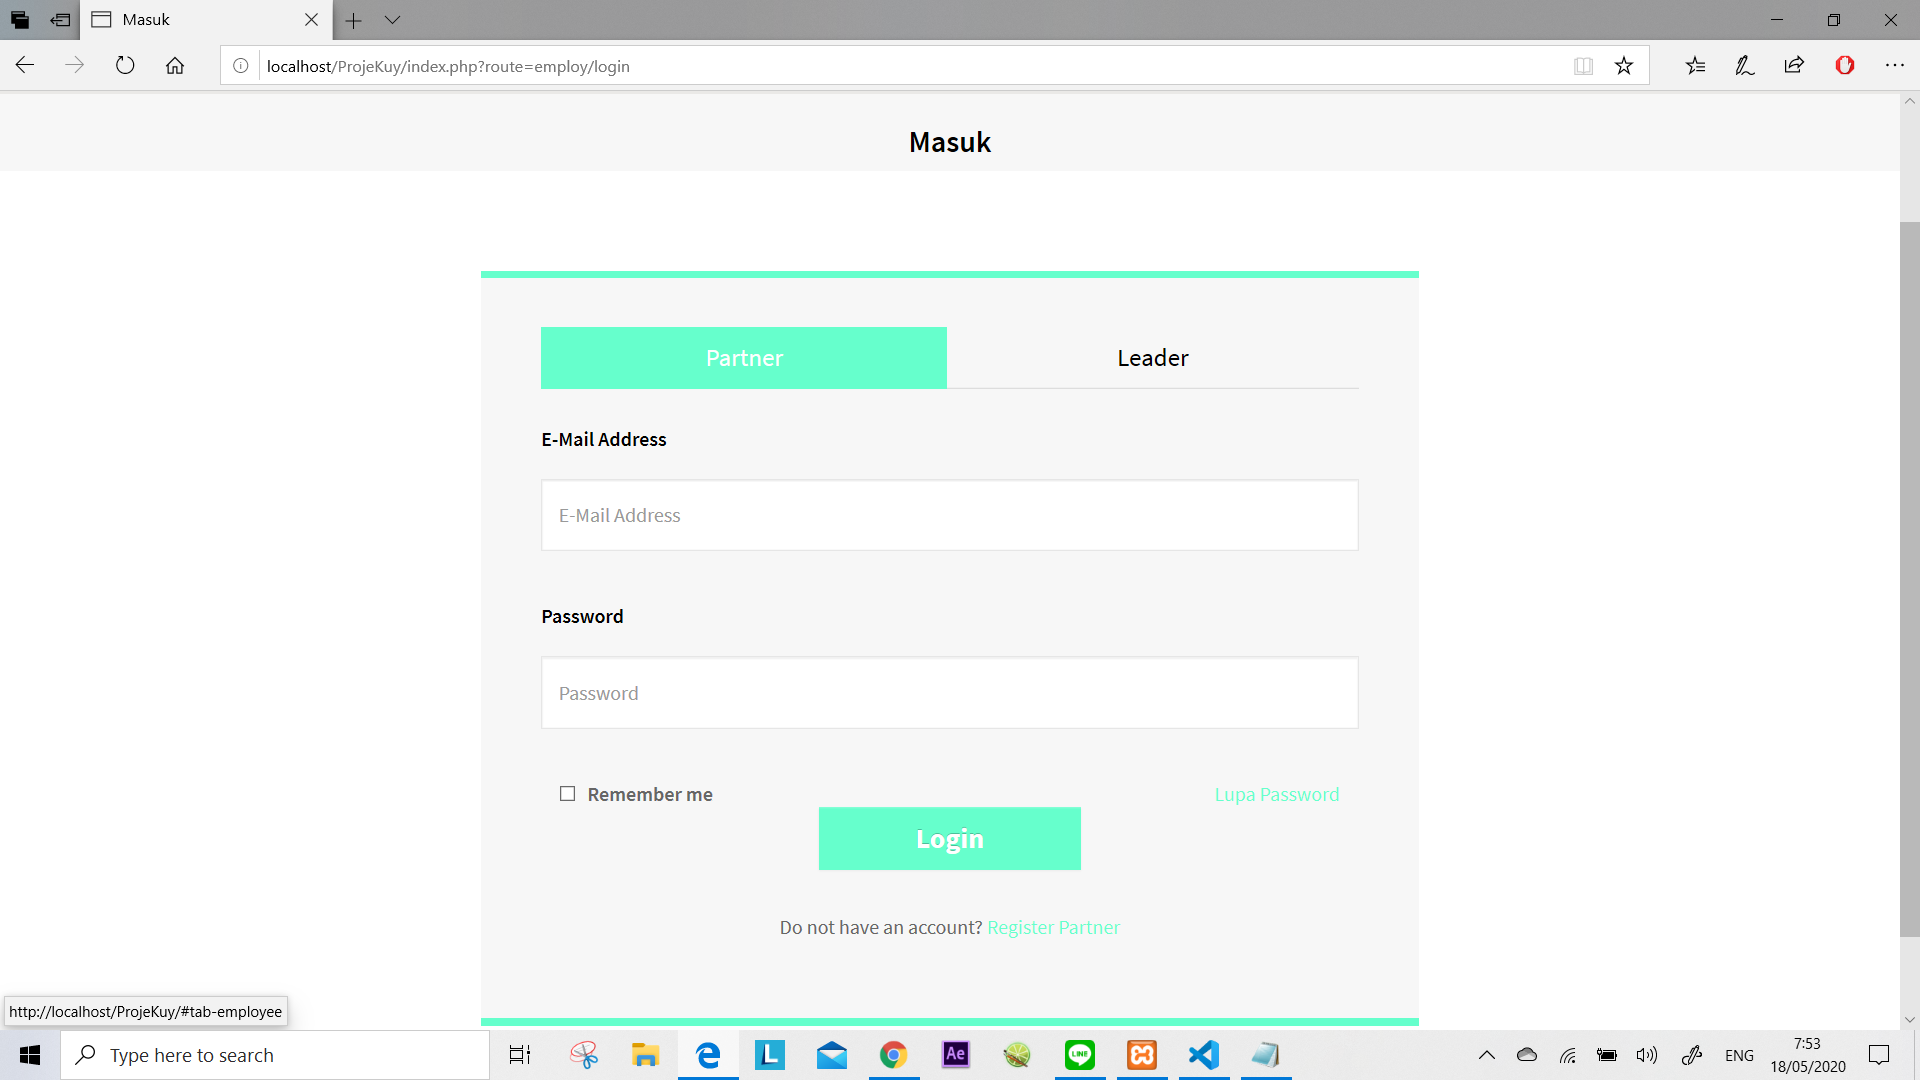Open LINE app from taskbar
This screenshot has height=1080, width=1920.
click(1080, 1055)
